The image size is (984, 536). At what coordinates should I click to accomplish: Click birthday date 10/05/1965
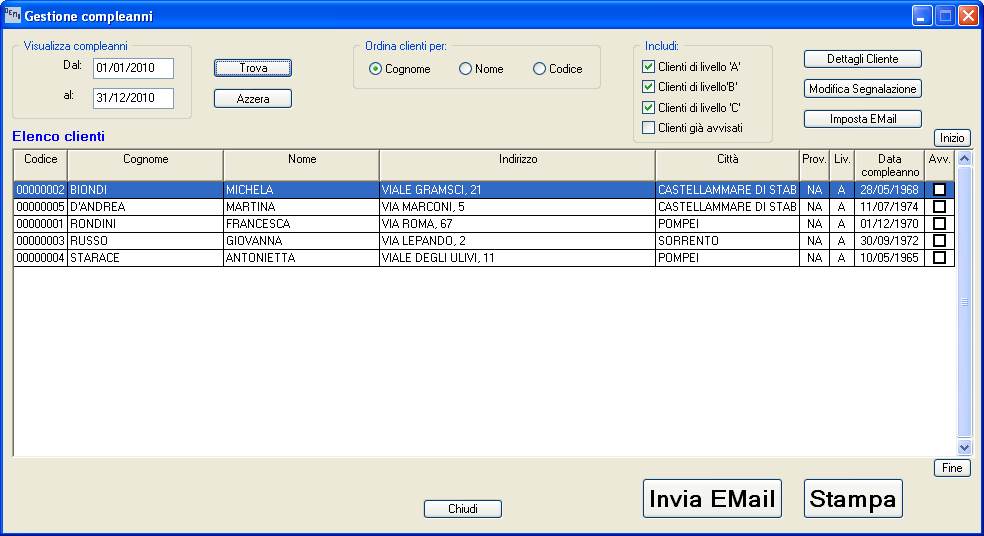pyautogui.click(x=890, y=257)
